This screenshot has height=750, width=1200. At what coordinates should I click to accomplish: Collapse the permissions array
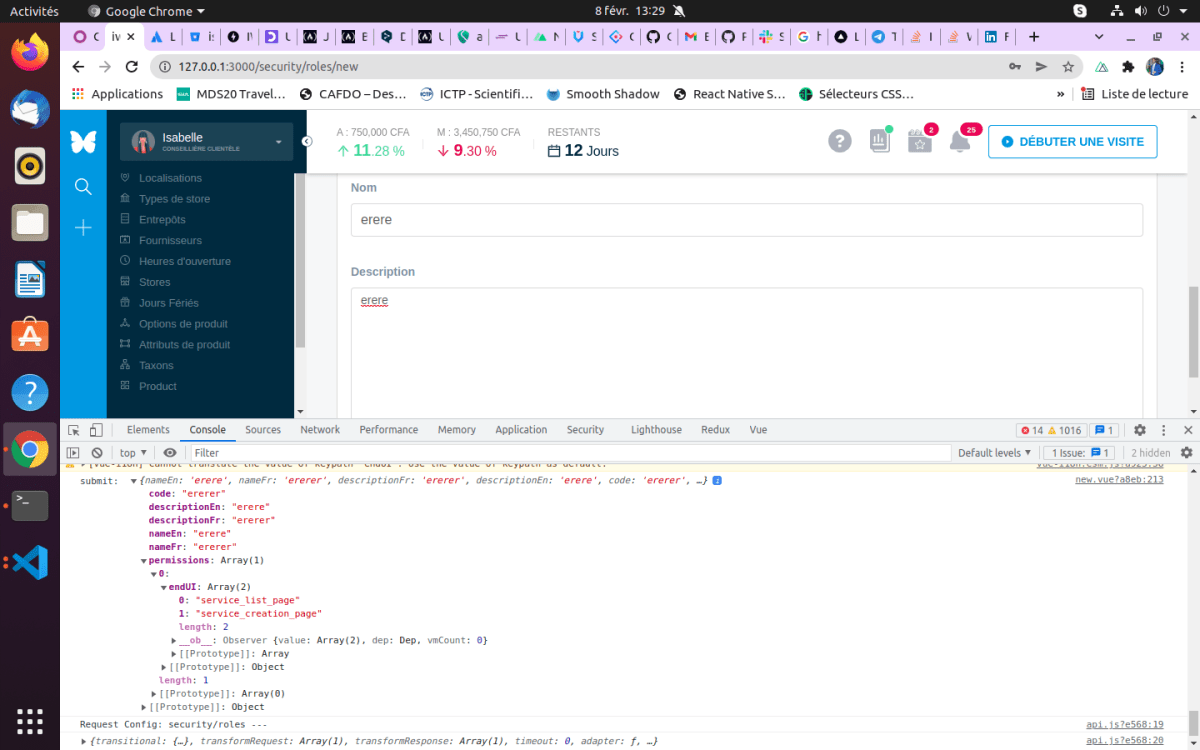[x=144, y=561]
